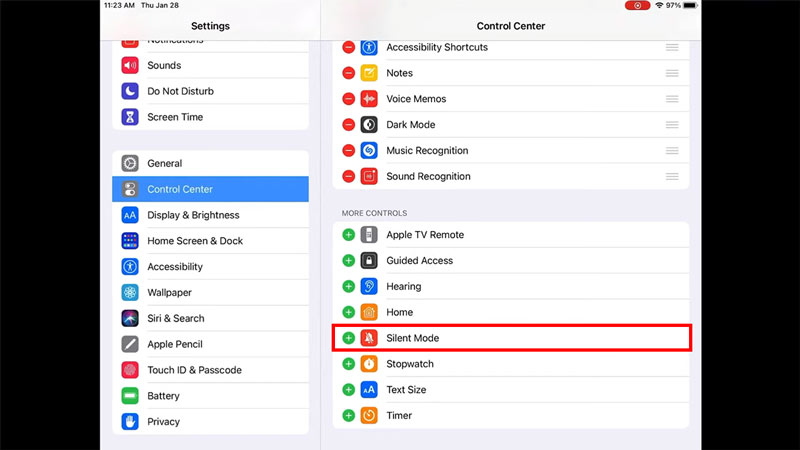
Task: Open General gear icon
Action: click(x=130, y=163)
